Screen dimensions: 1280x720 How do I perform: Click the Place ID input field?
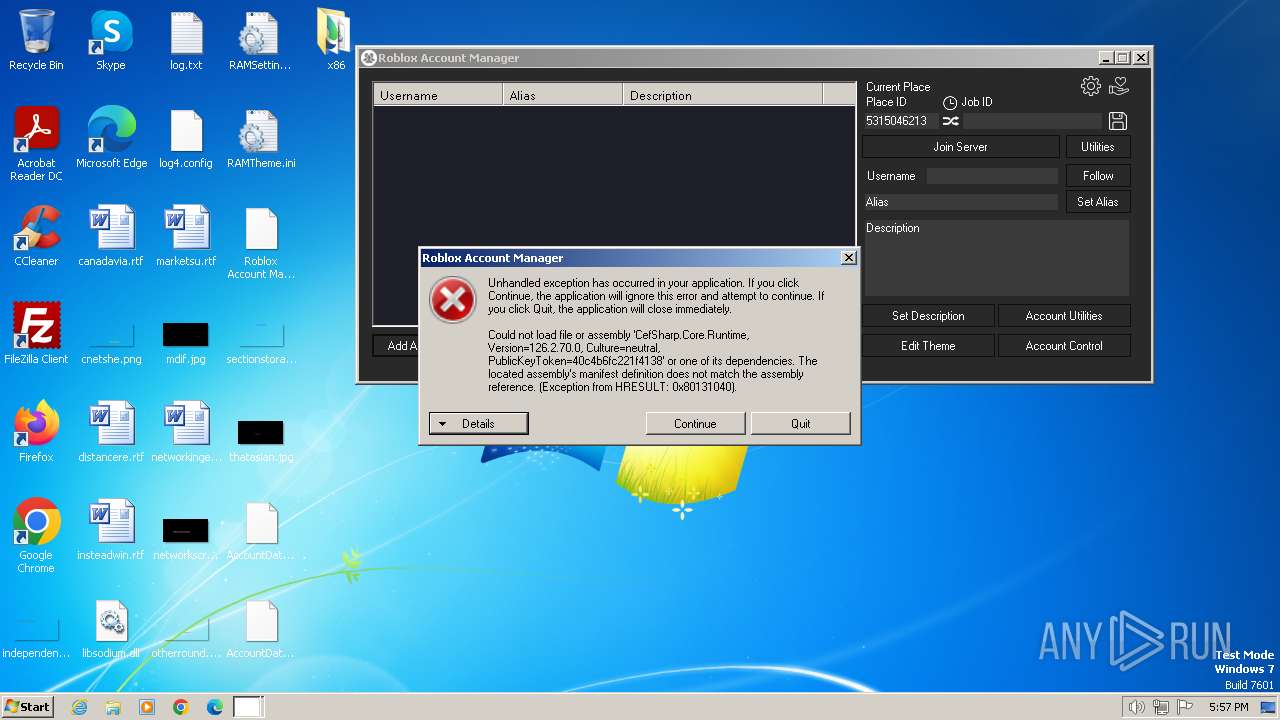(x=900, y=121)
